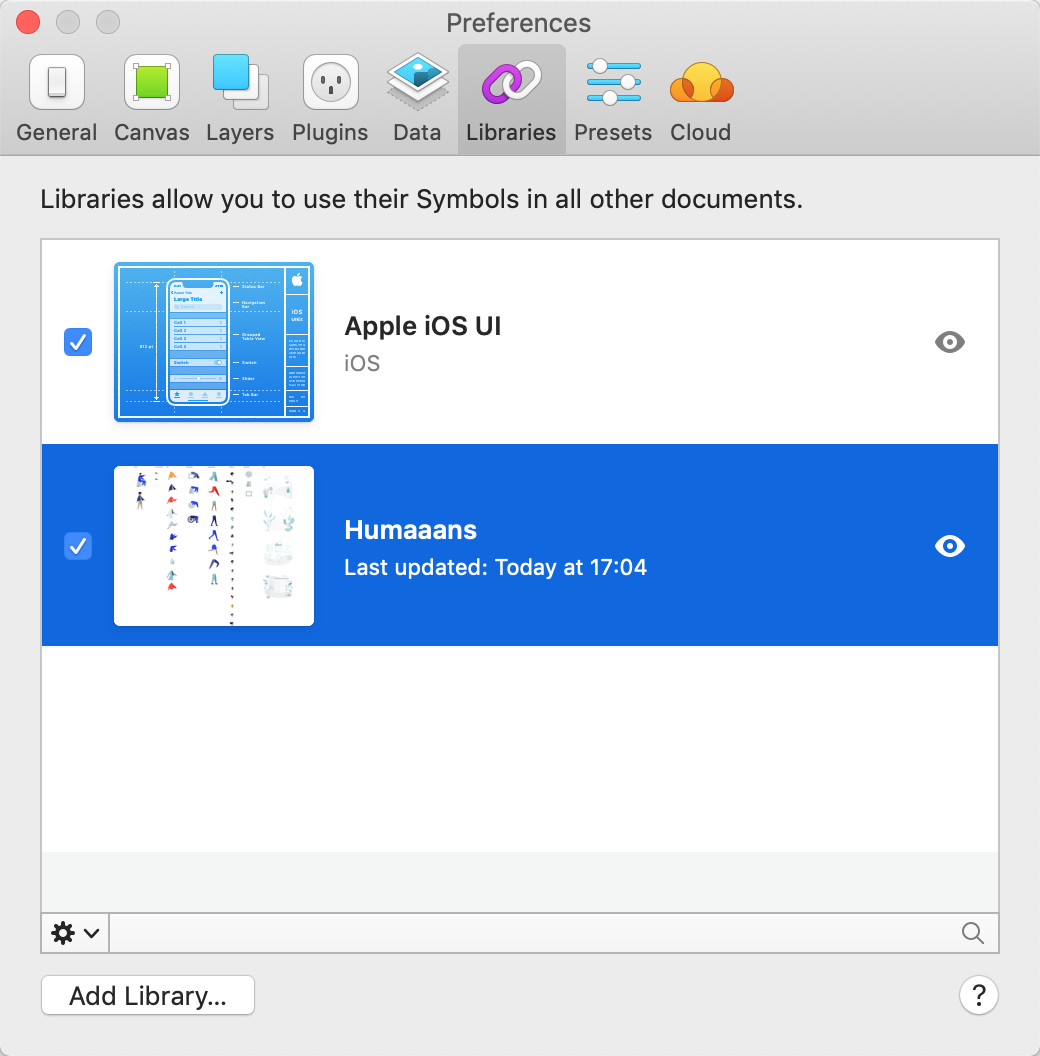Viewport: 1040px width, 1056px height.
Task: Open the gear actions dropdown menu
Action: (x=75, y=933)
